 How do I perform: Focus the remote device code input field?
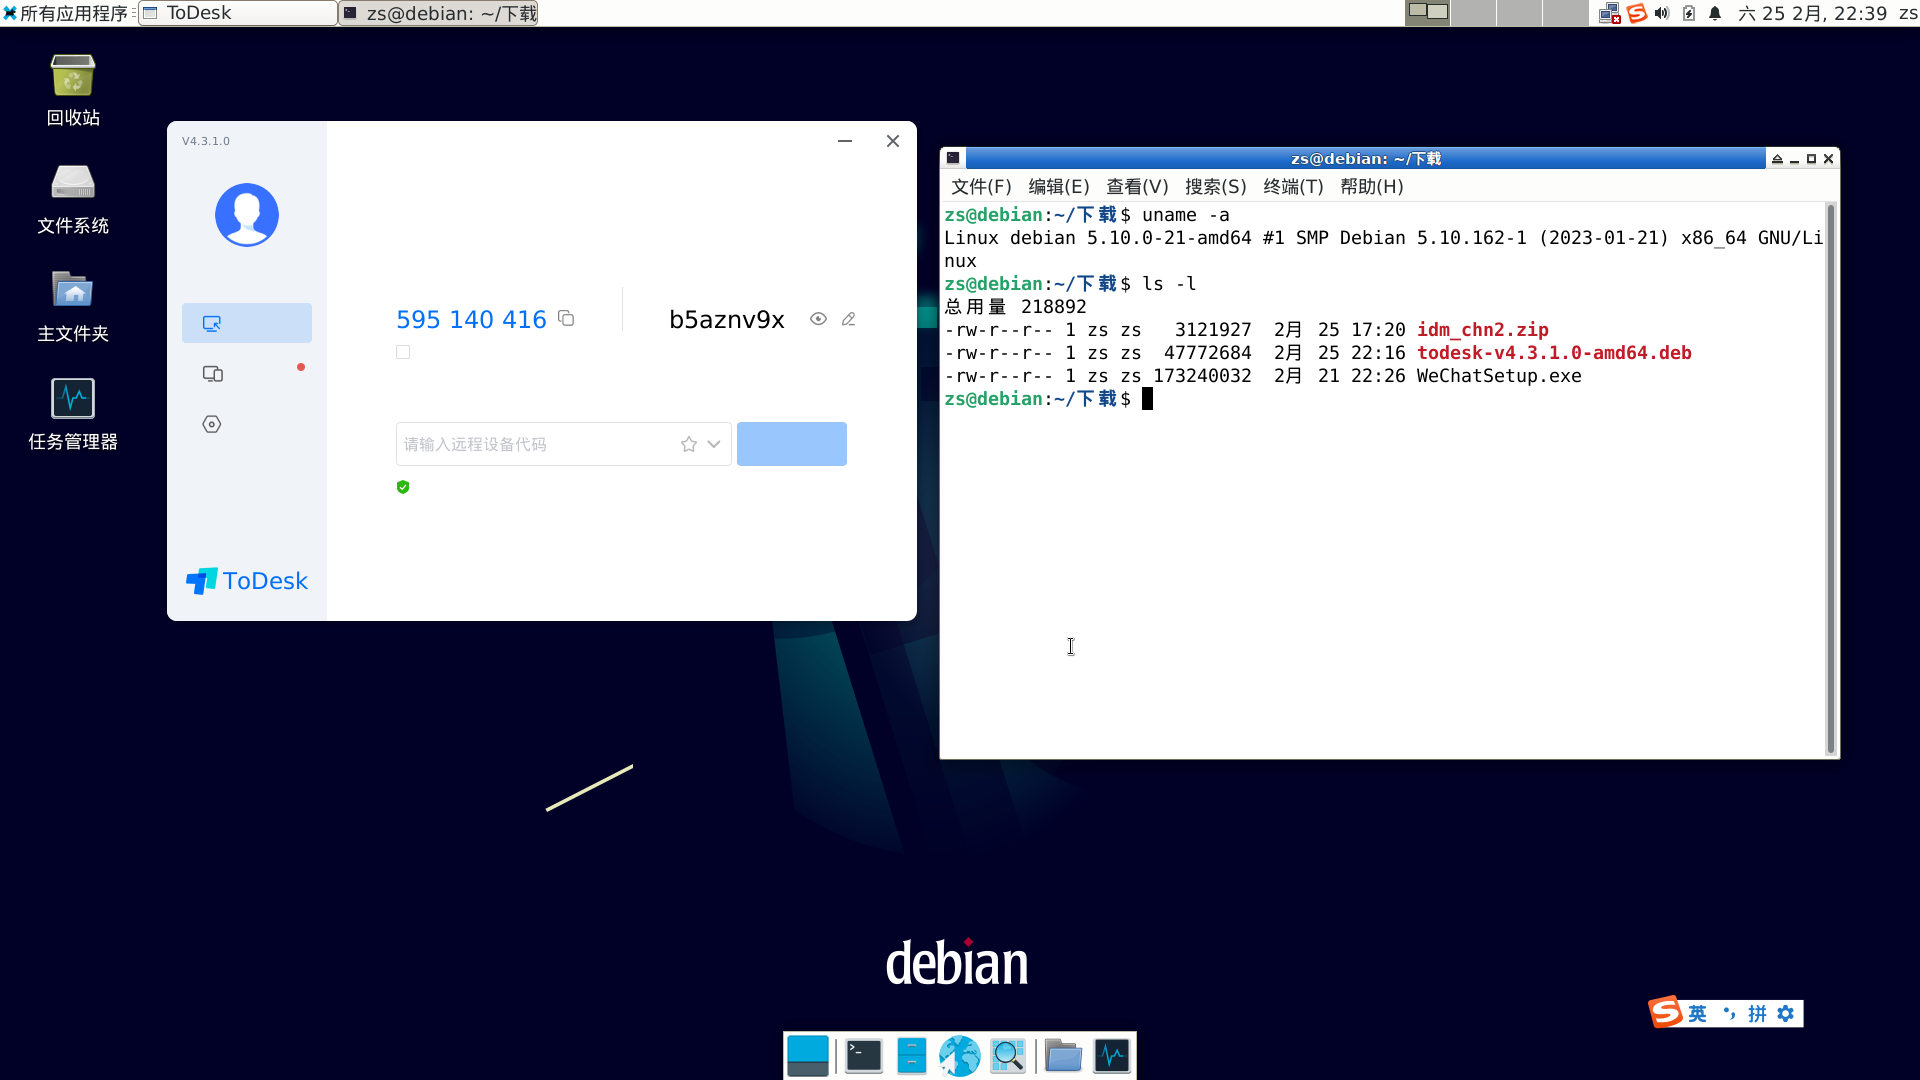[535, 444]
